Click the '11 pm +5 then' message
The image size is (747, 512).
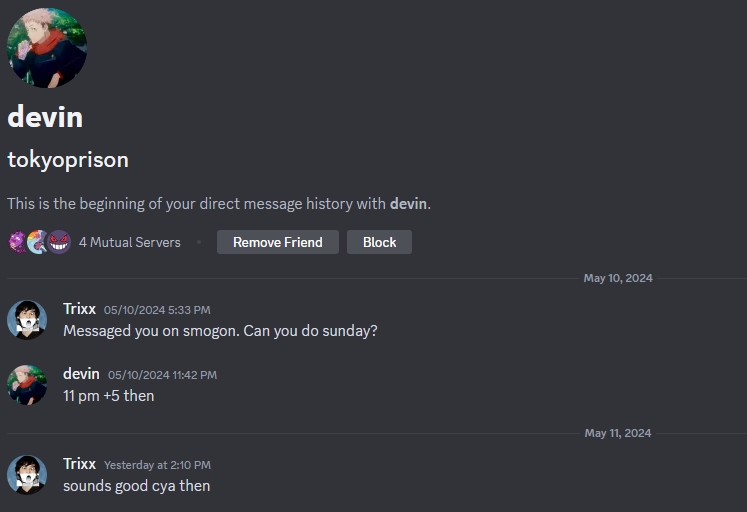tap(109, 395)
